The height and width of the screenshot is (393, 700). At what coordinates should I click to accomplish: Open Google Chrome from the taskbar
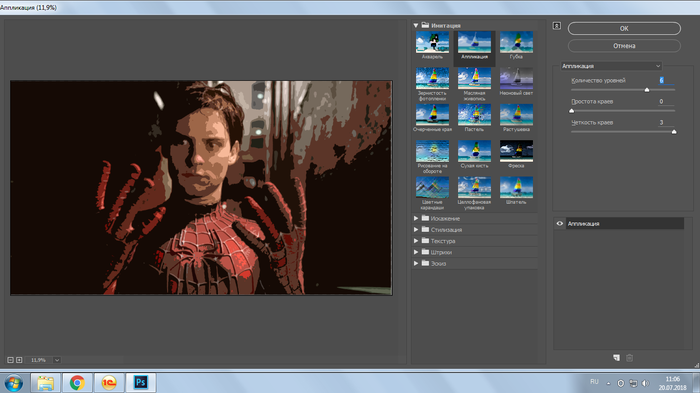[77, 382]
